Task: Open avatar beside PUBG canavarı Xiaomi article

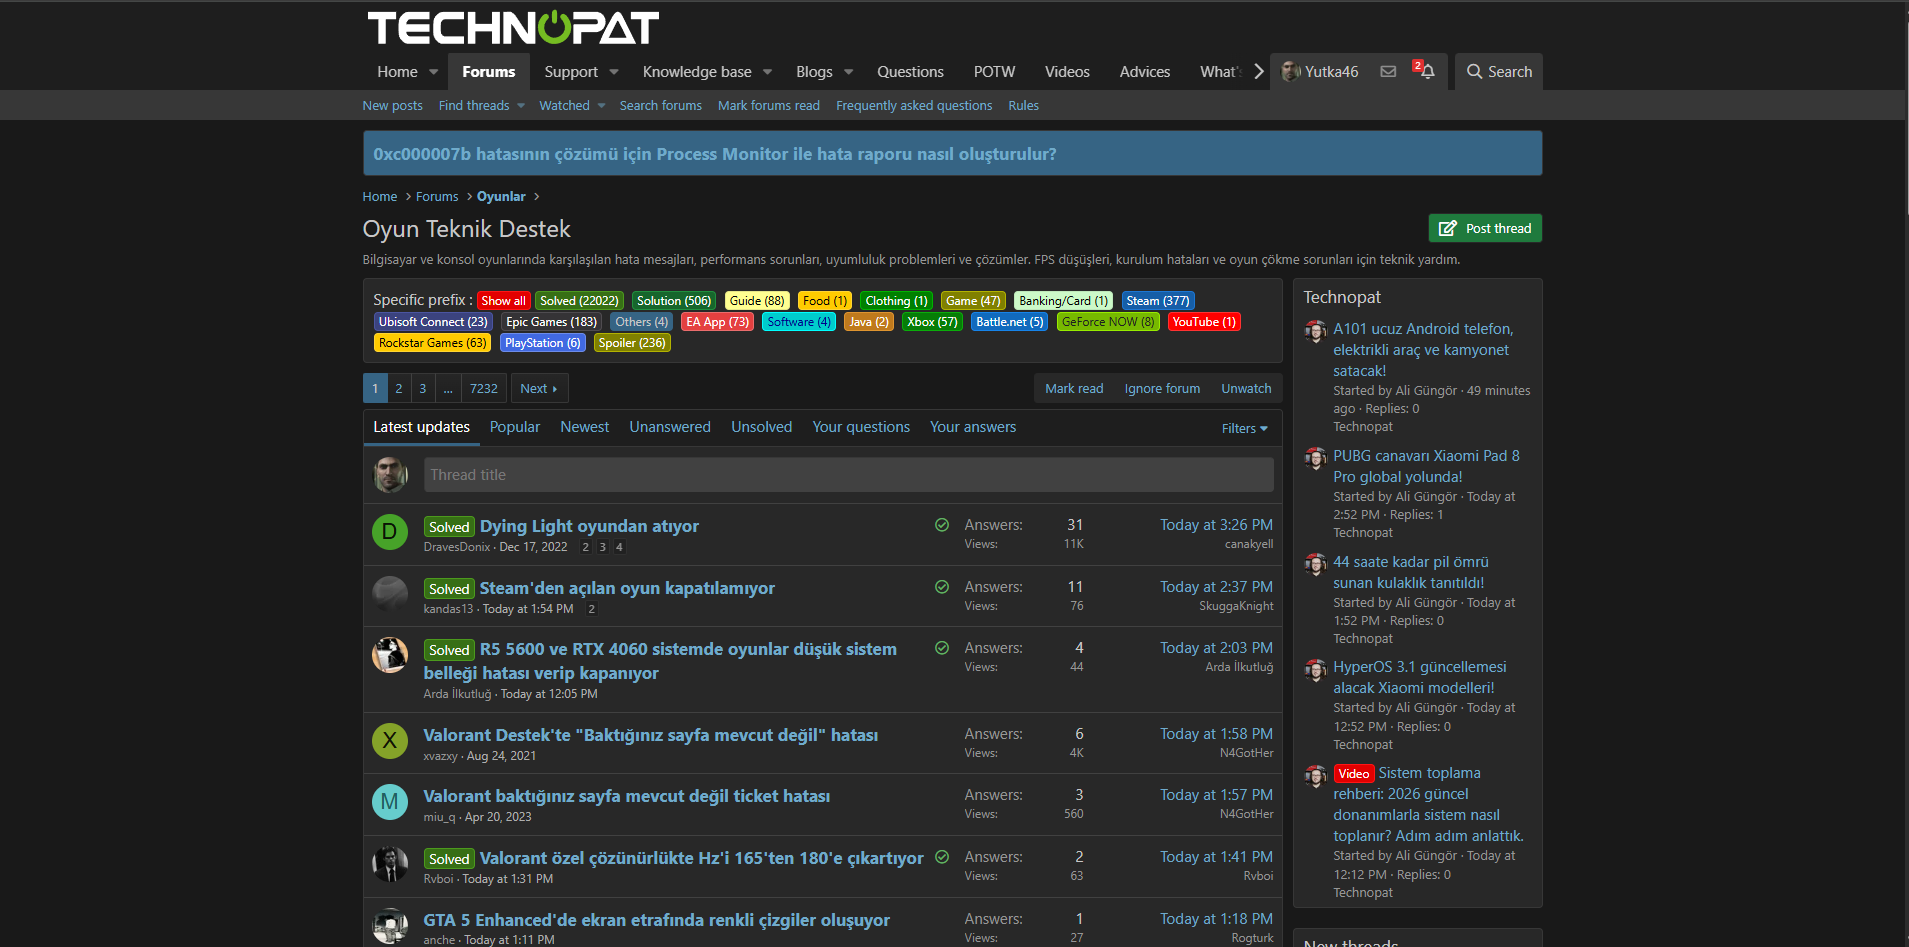Action: (x=1316, y=459)
